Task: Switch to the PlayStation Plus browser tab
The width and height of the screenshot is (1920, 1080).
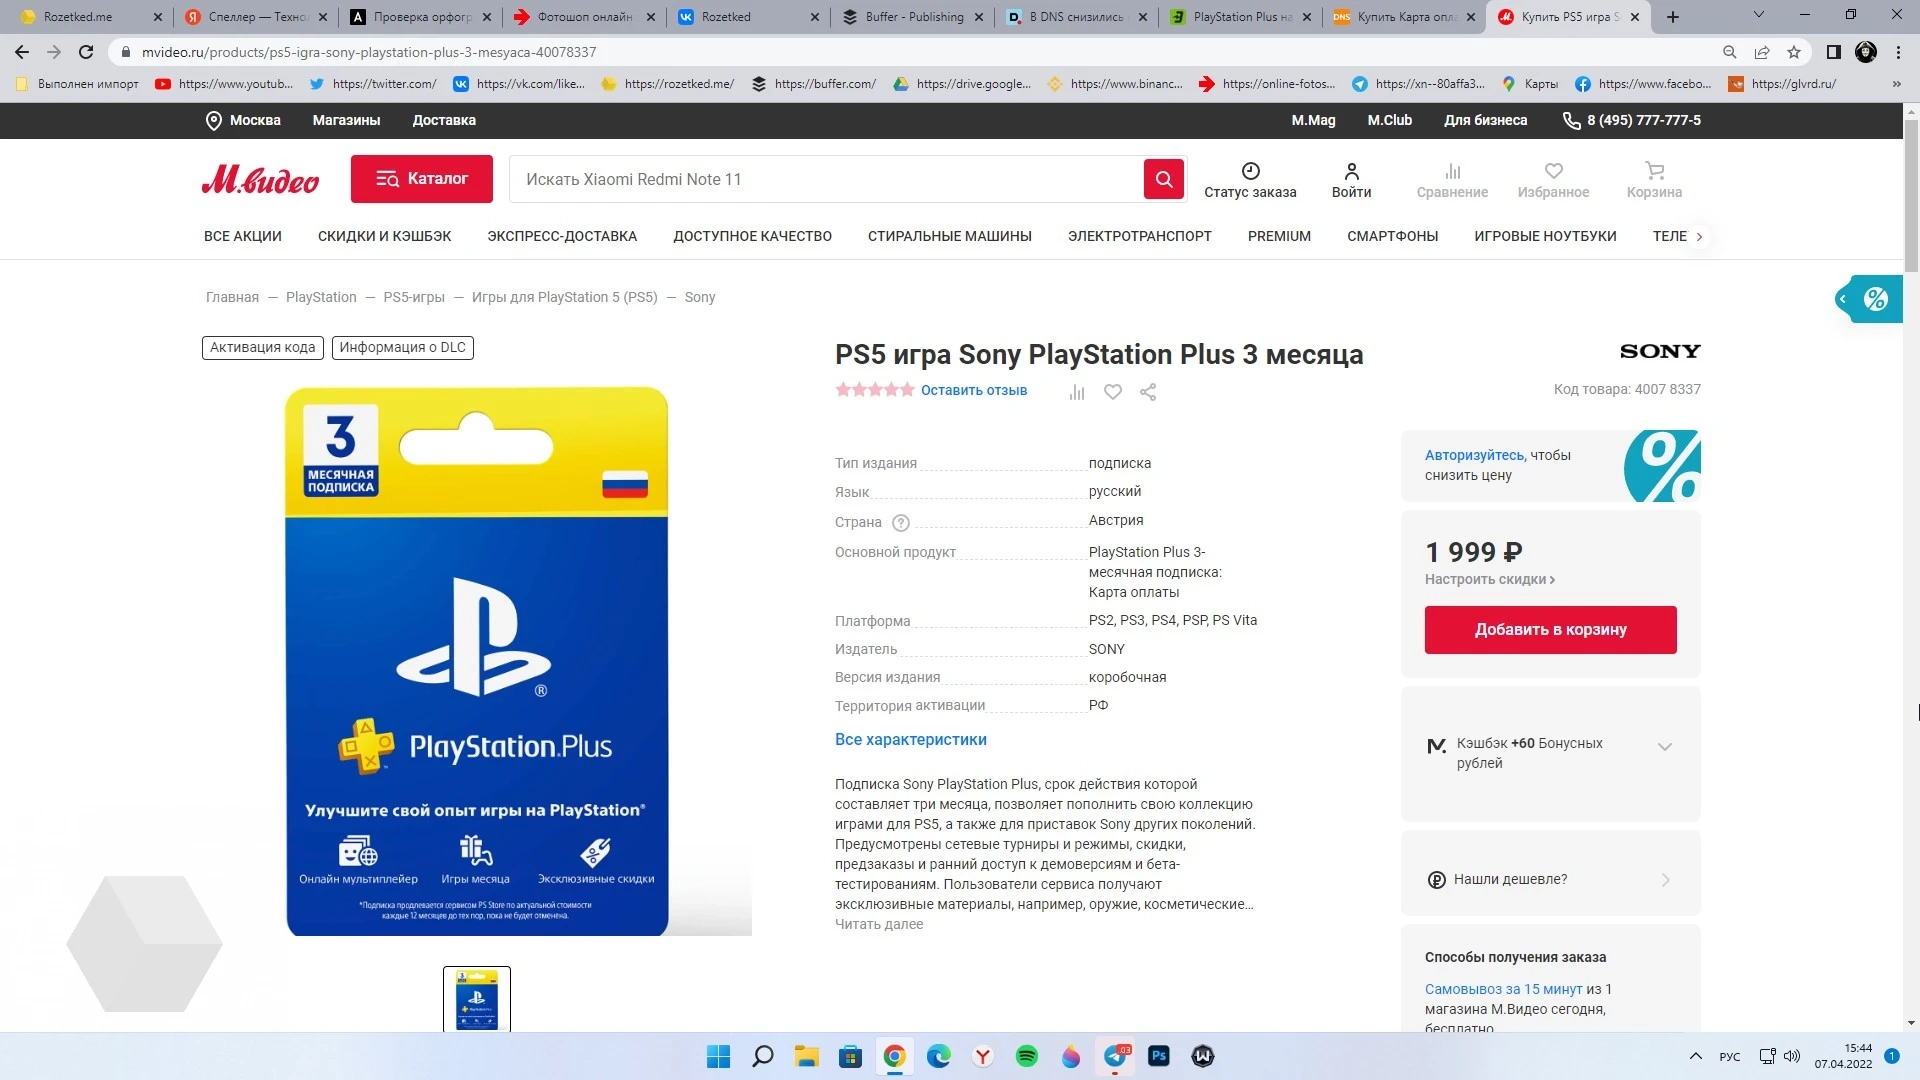Action: (x=1243, y=17)
